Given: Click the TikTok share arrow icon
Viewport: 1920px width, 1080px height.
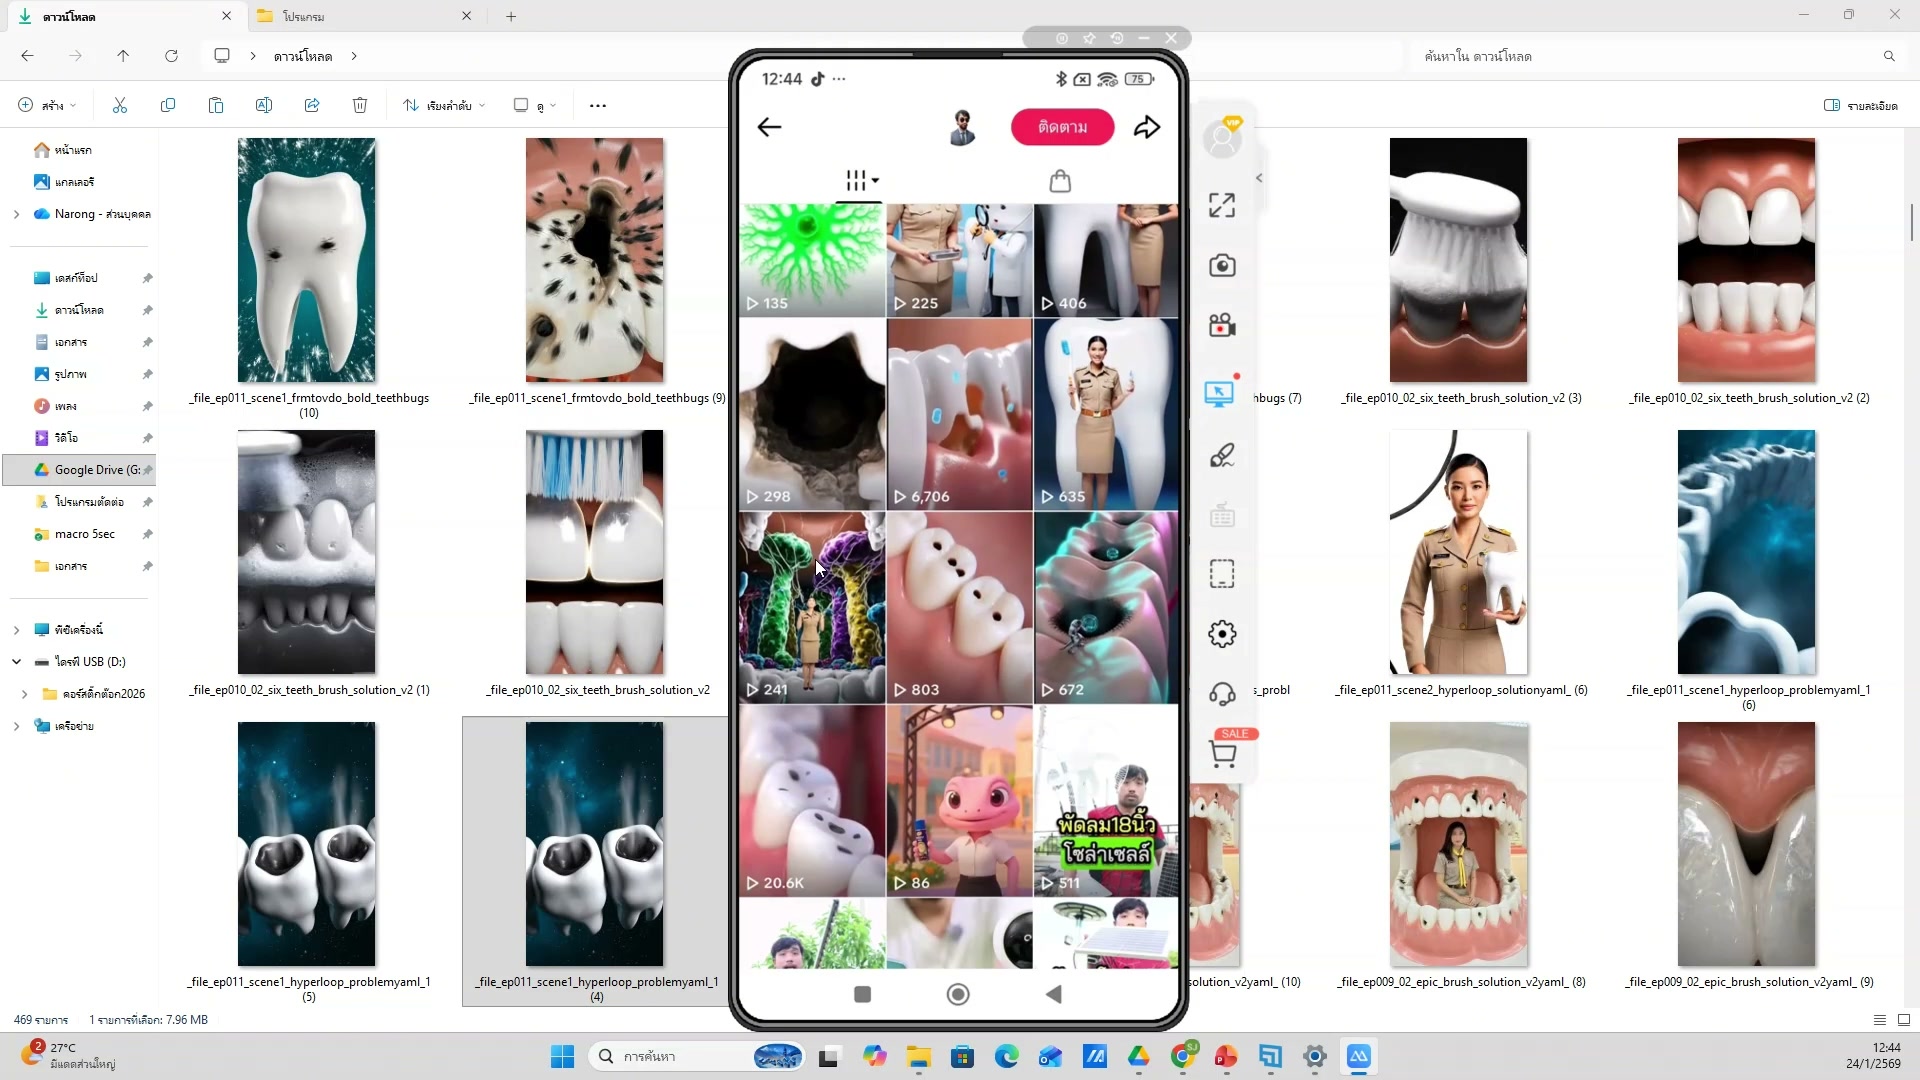Looking at the screenshot, I should click(1147, 127).
